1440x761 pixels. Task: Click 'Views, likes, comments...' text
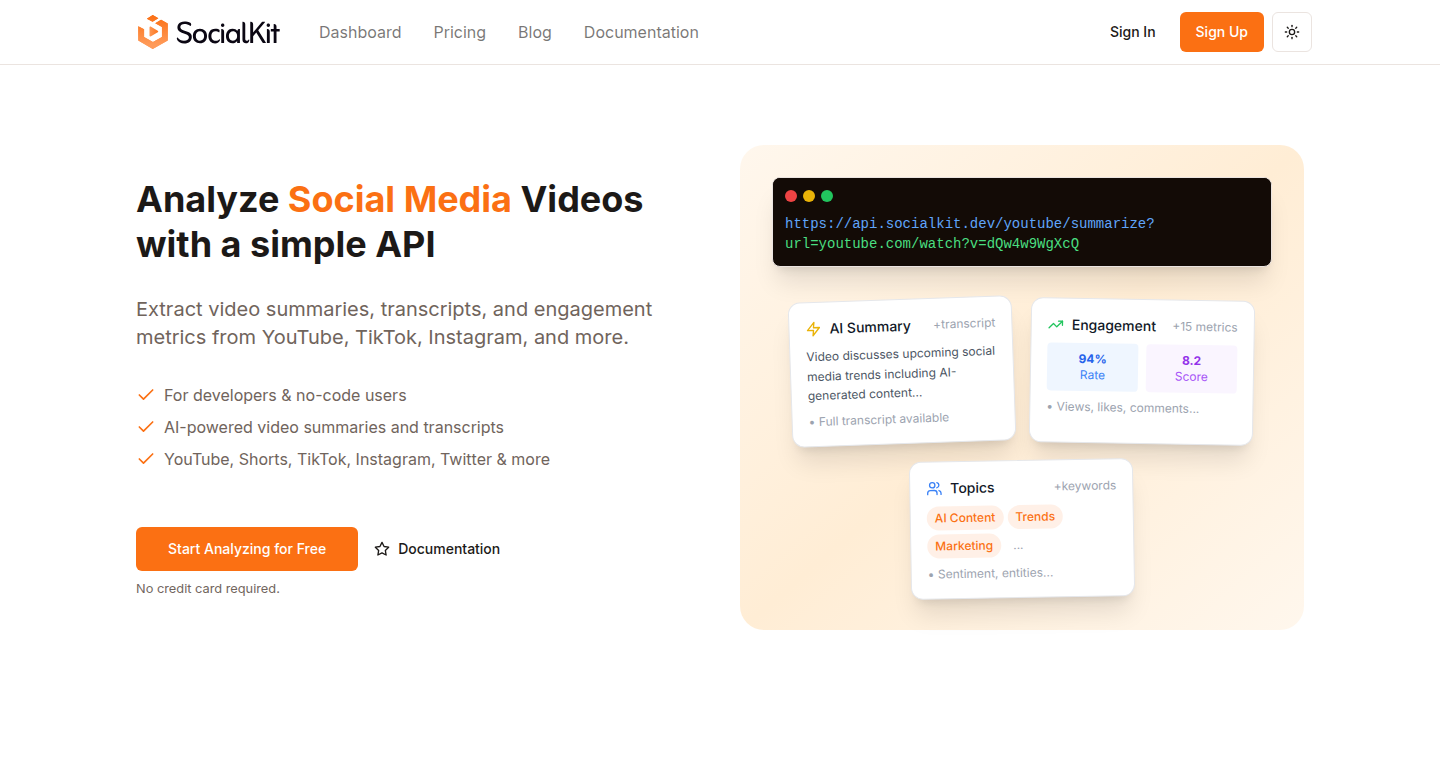[x=1128, y=408]
